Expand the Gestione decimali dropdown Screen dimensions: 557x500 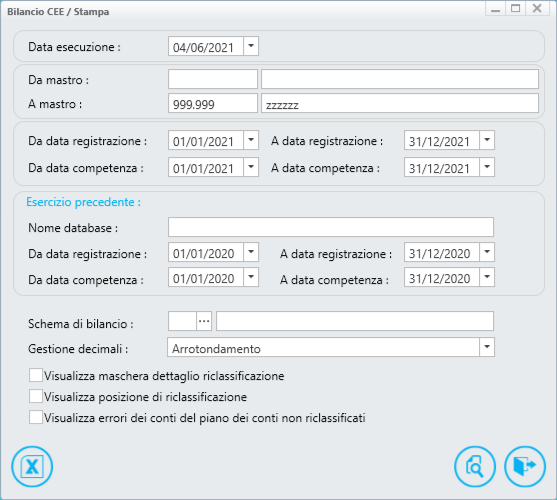(x=487, y=347)
